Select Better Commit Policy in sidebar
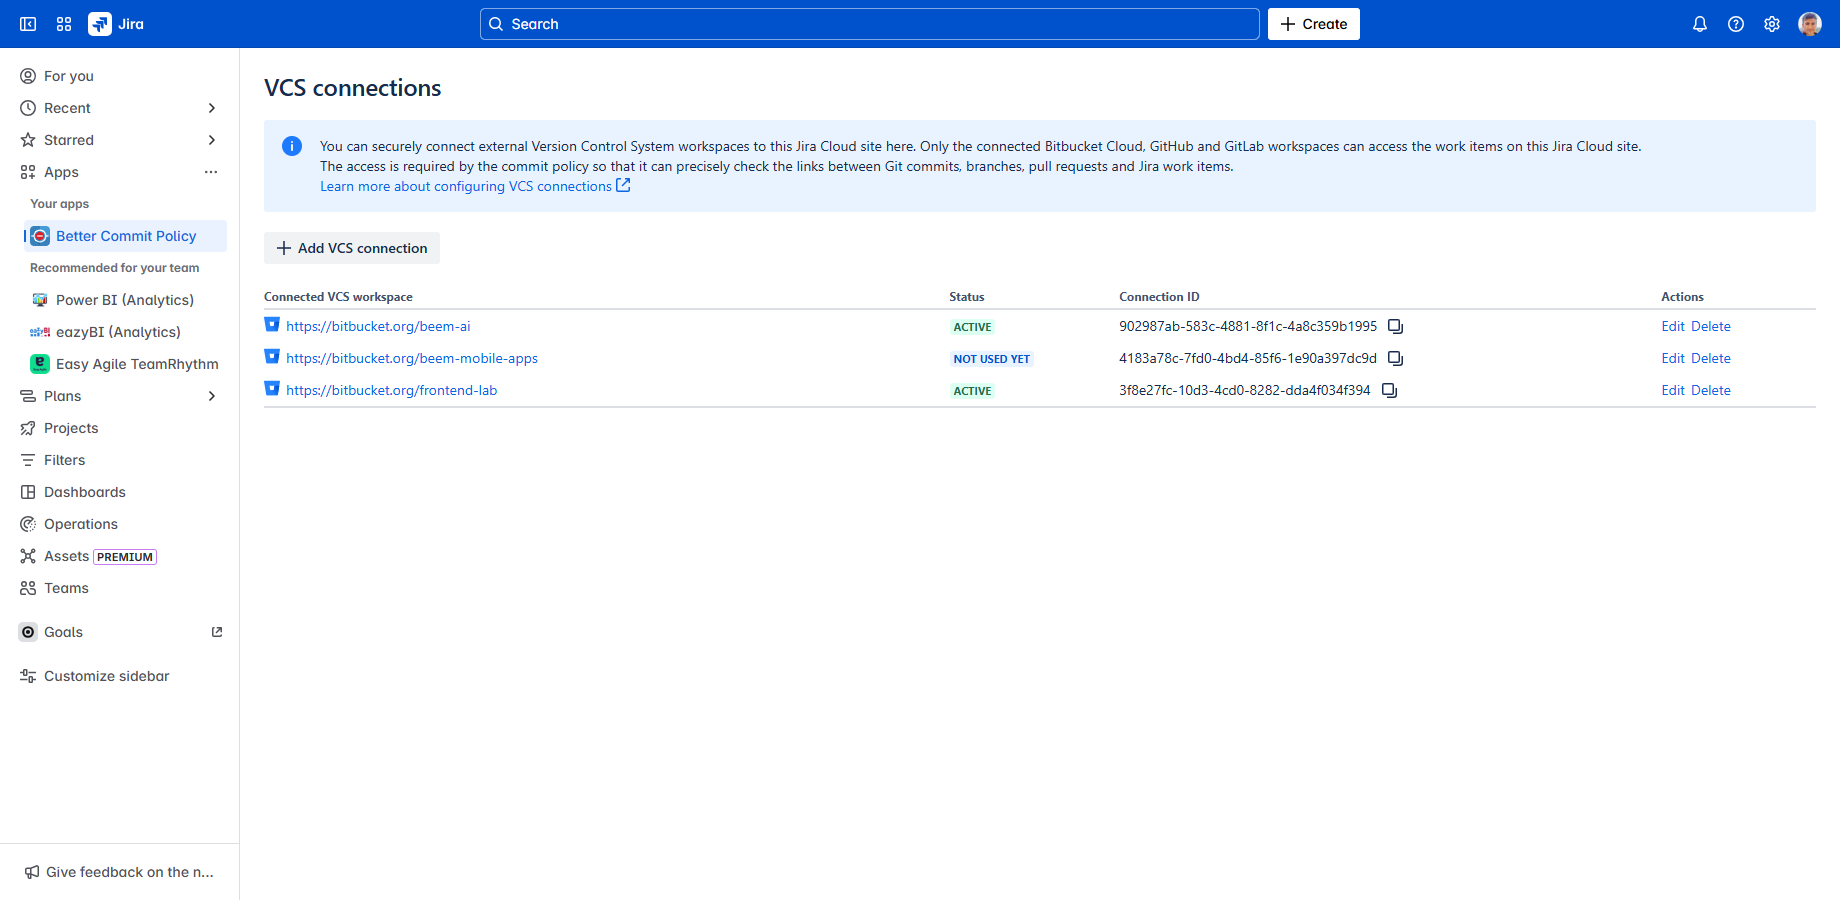The width and height of the screenshot is (1840, 900). tap(126, 236)
